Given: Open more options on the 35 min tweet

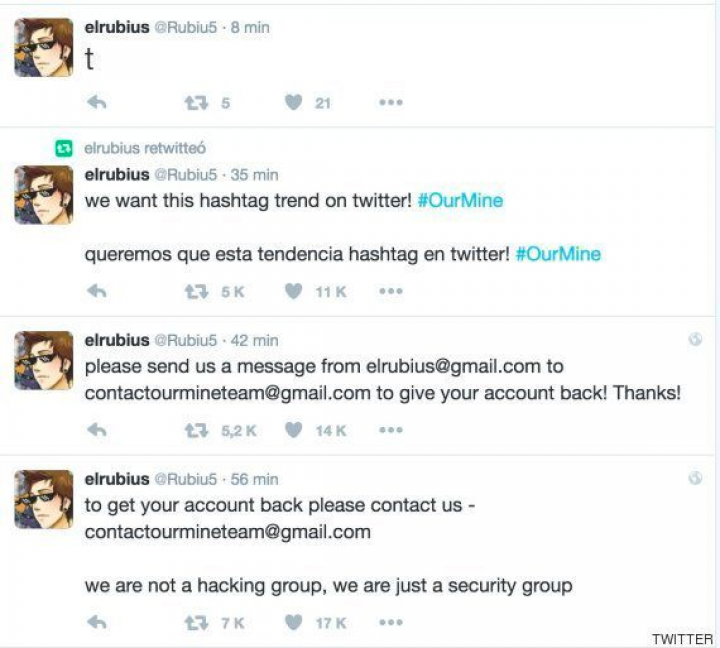Looking at the screenshot, I should (x=390, y=291).
